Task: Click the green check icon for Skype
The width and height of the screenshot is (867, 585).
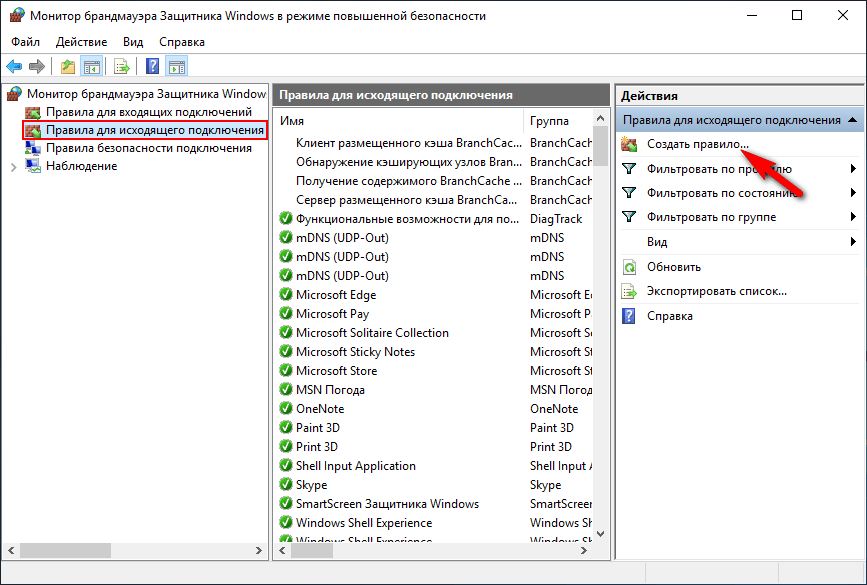Action: [x=286, y=484]
